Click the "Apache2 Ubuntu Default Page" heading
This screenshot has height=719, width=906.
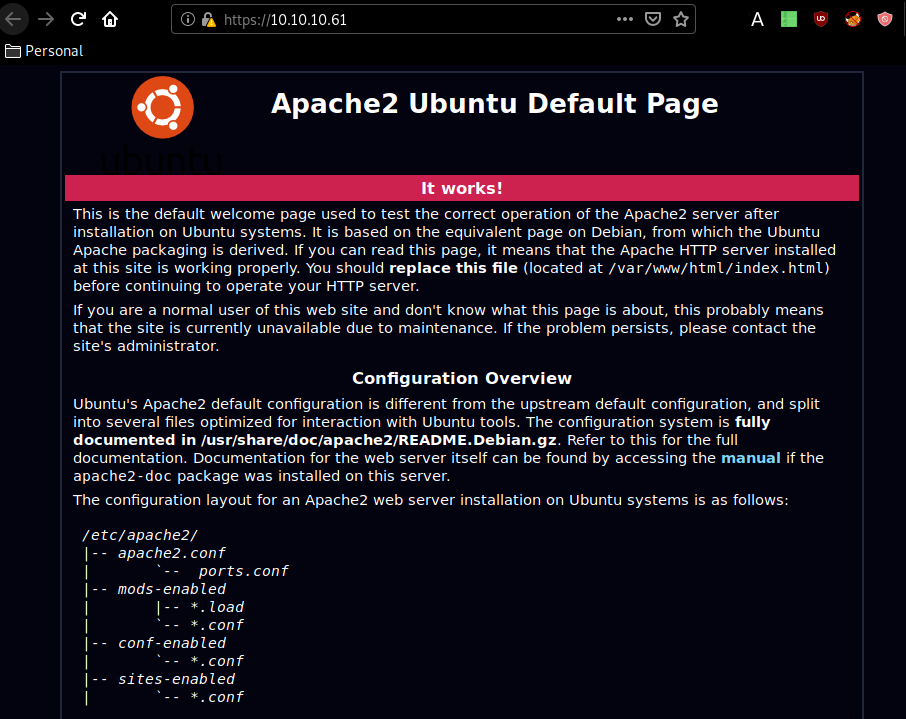(x=495, y=104)
